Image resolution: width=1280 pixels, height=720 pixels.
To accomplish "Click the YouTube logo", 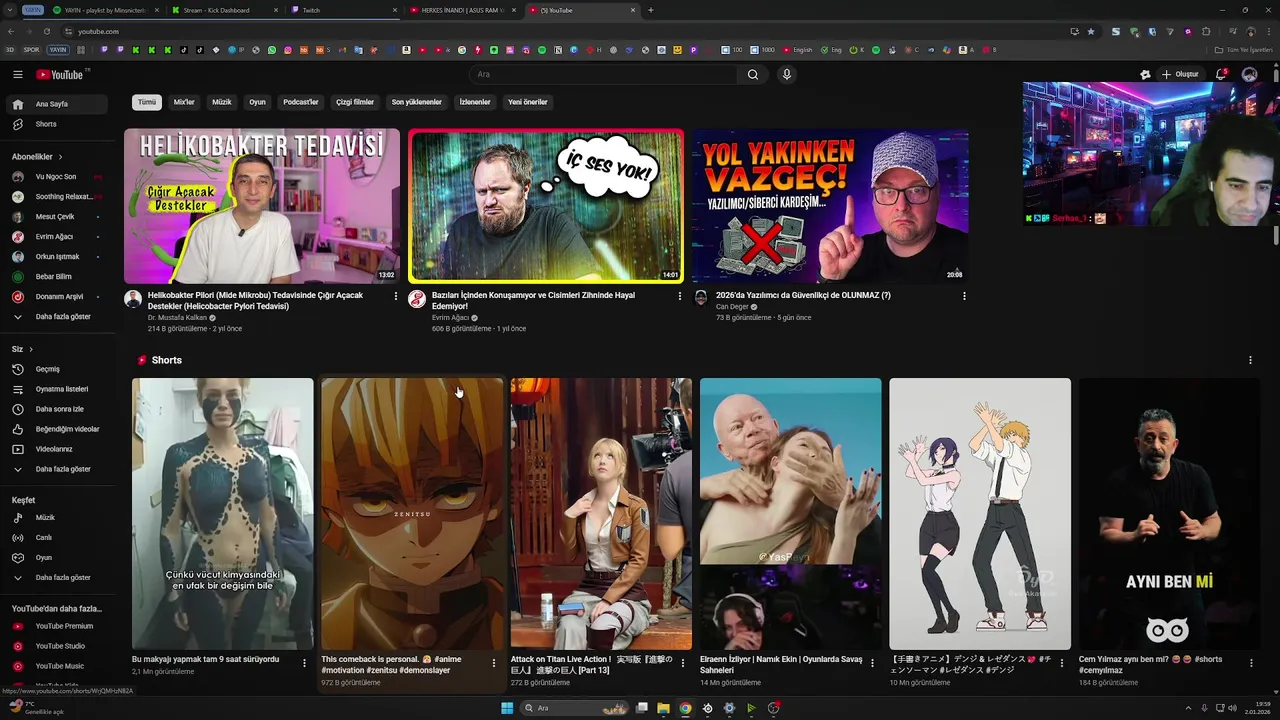I will 62,74.
